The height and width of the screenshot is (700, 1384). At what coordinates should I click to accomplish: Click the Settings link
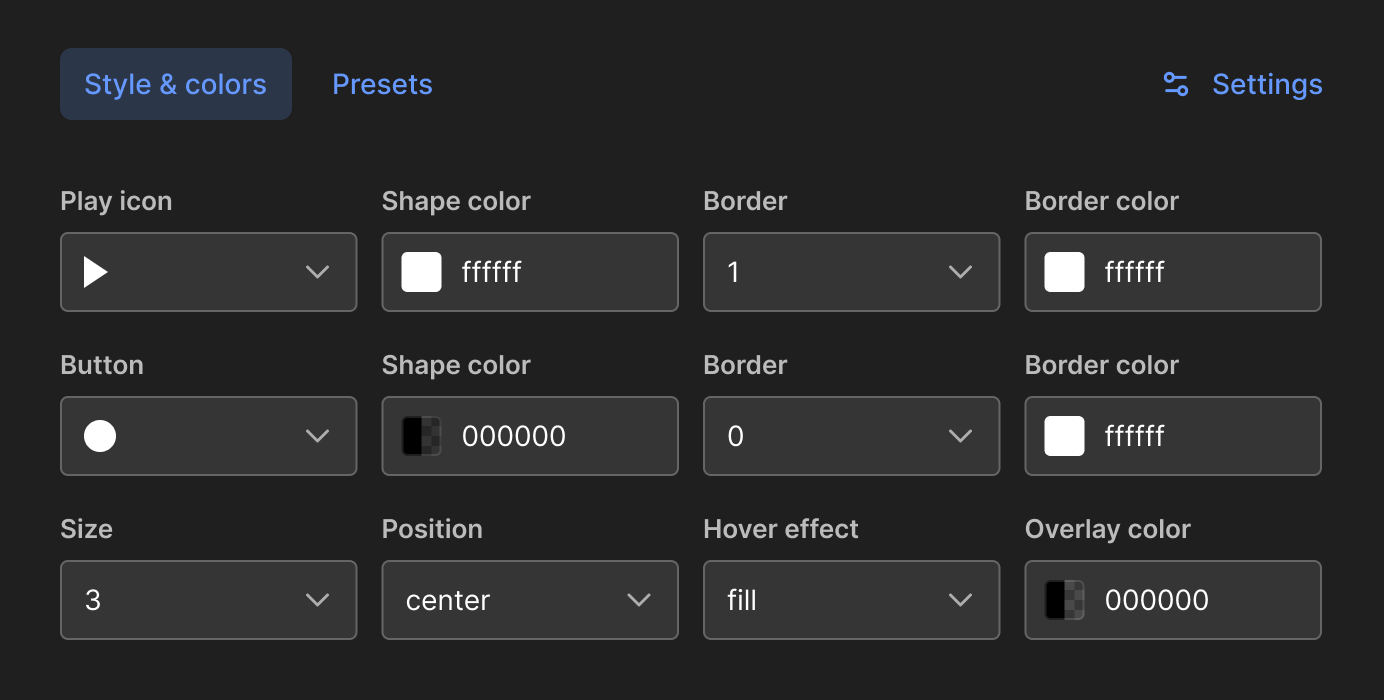(1267, 84)
